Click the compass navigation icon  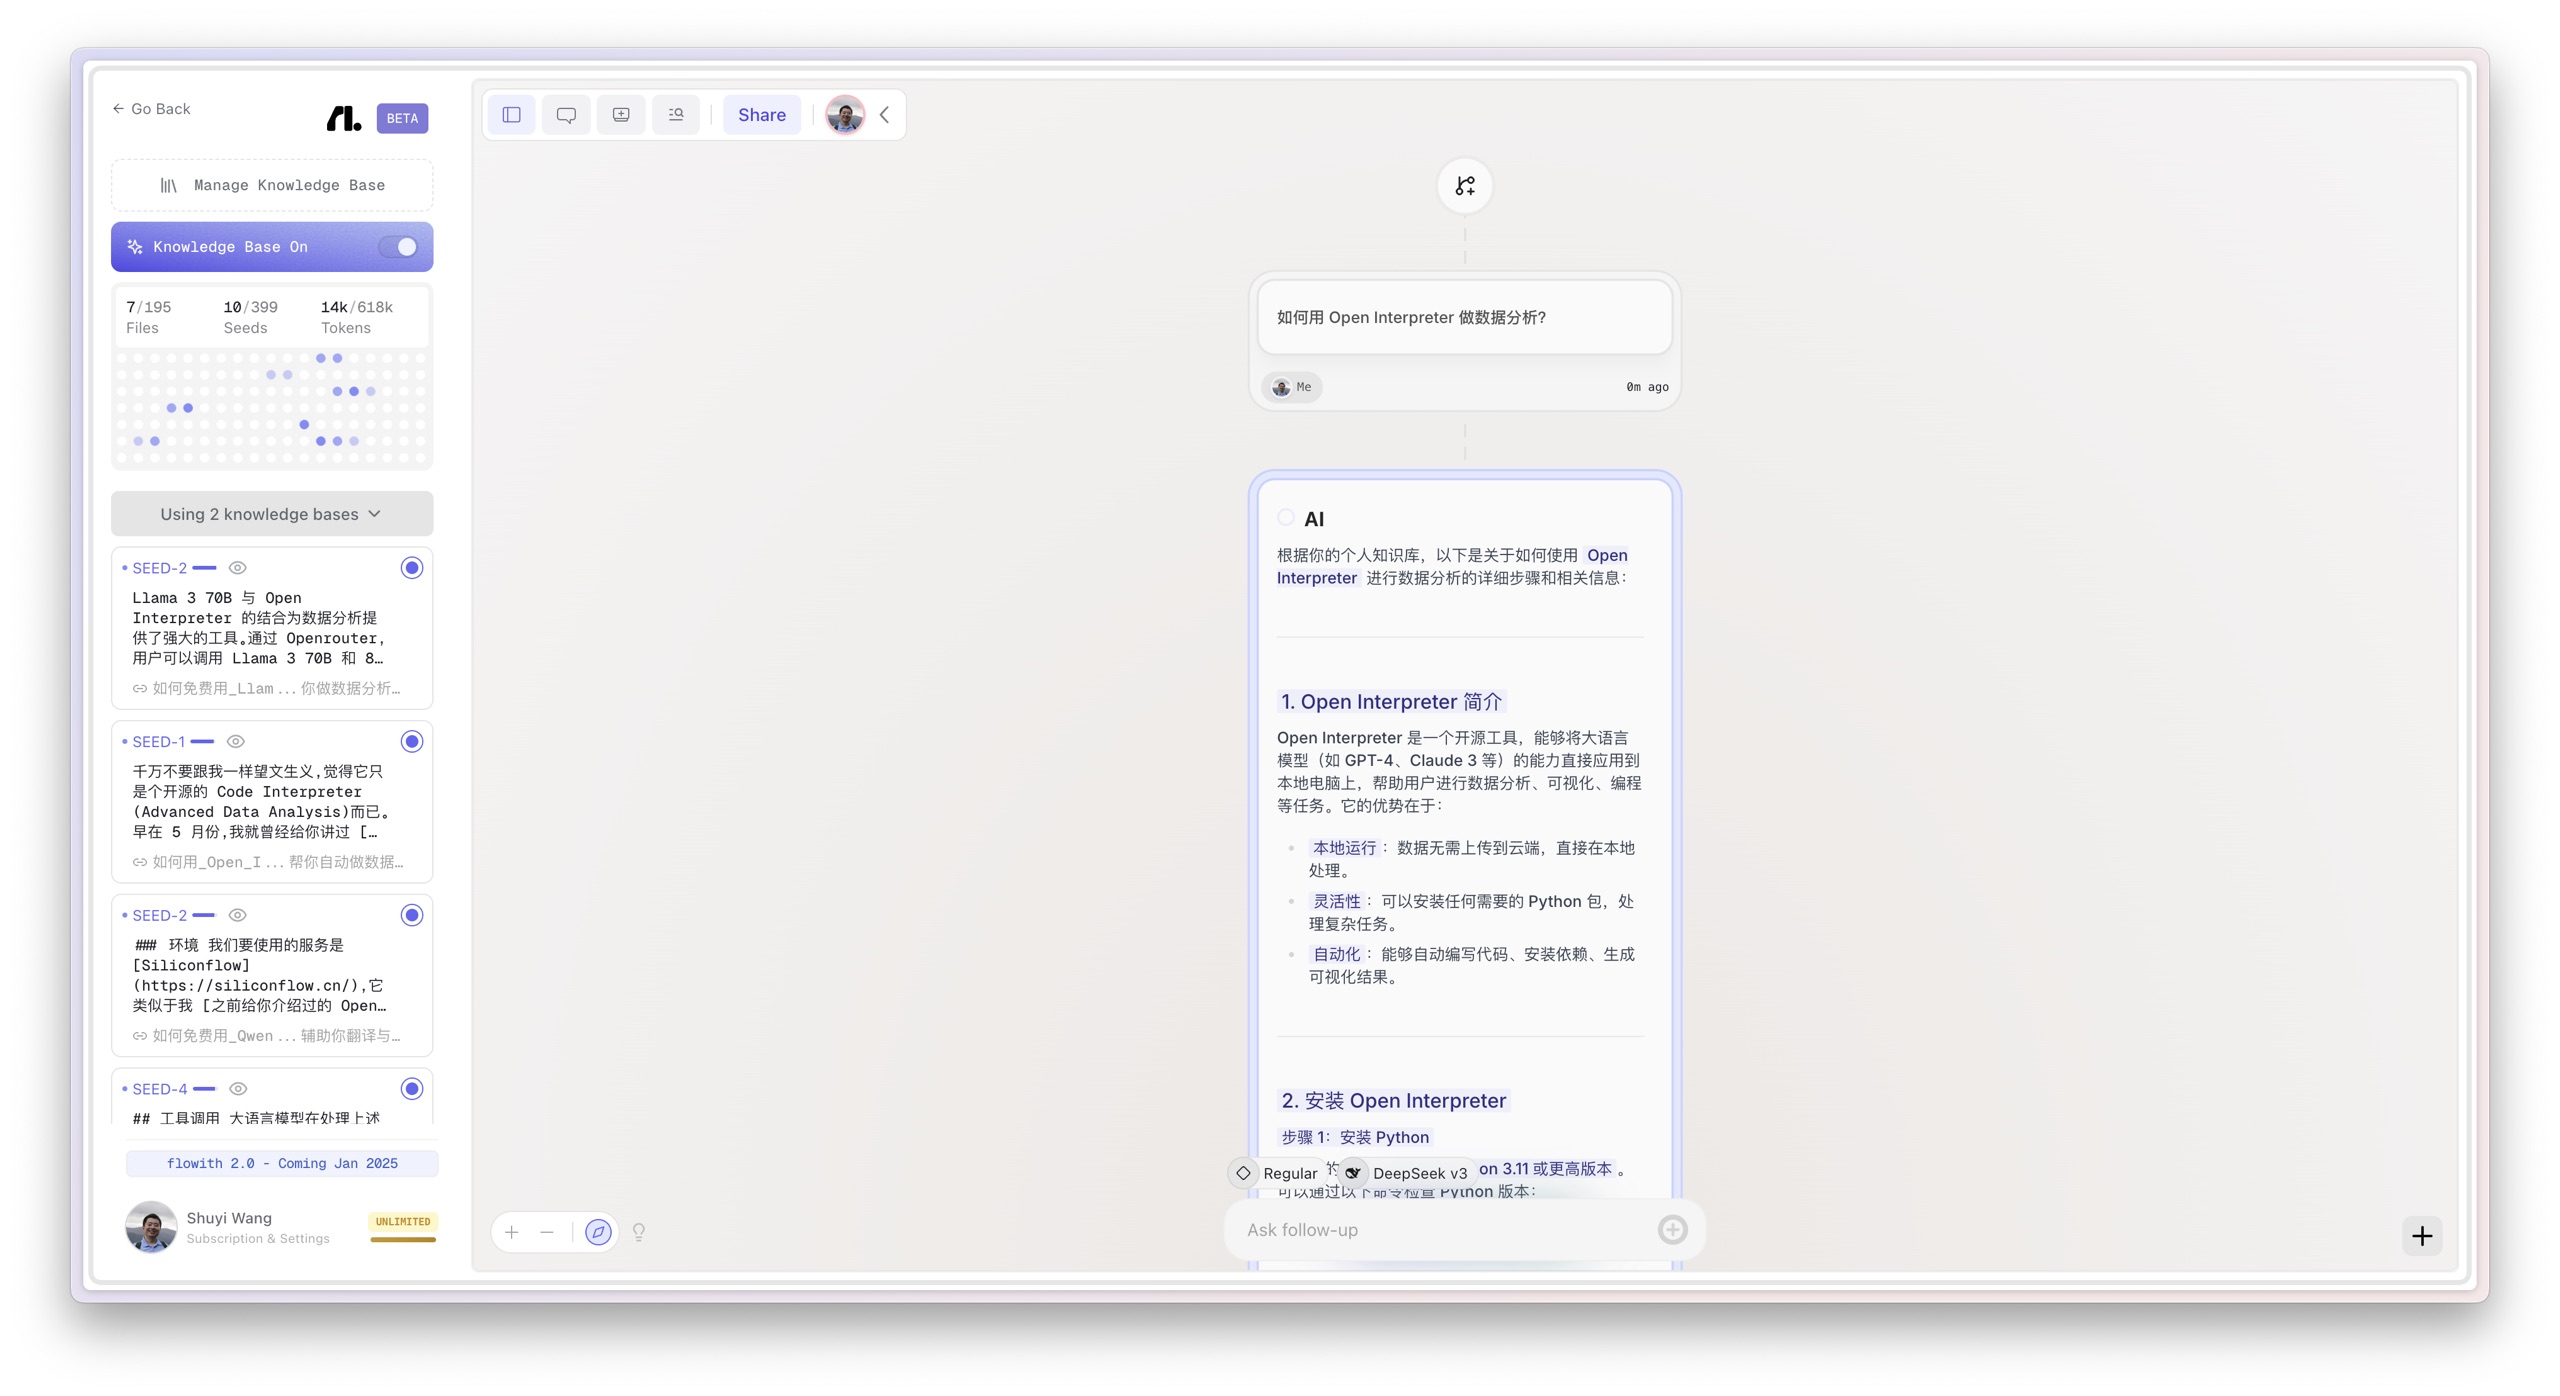pos(598,1232)
